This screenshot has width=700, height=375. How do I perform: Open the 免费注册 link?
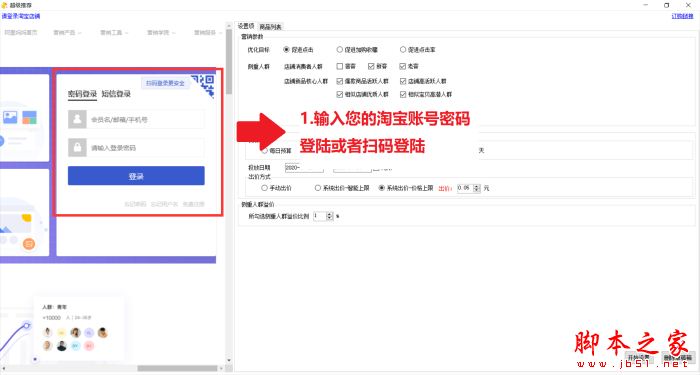(193, 204)
